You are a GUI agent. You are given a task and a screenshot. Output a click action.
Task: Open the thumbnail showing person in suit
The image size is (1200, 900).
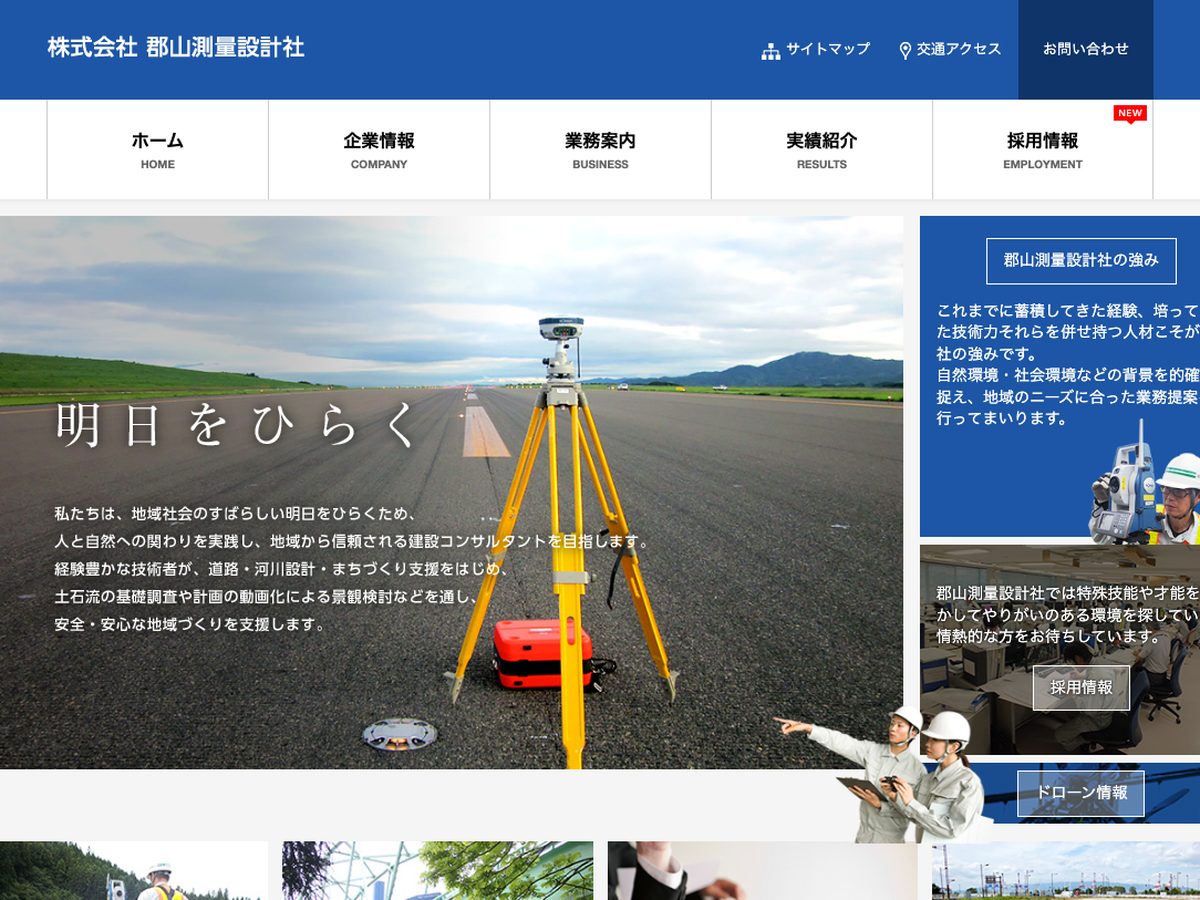762,870
